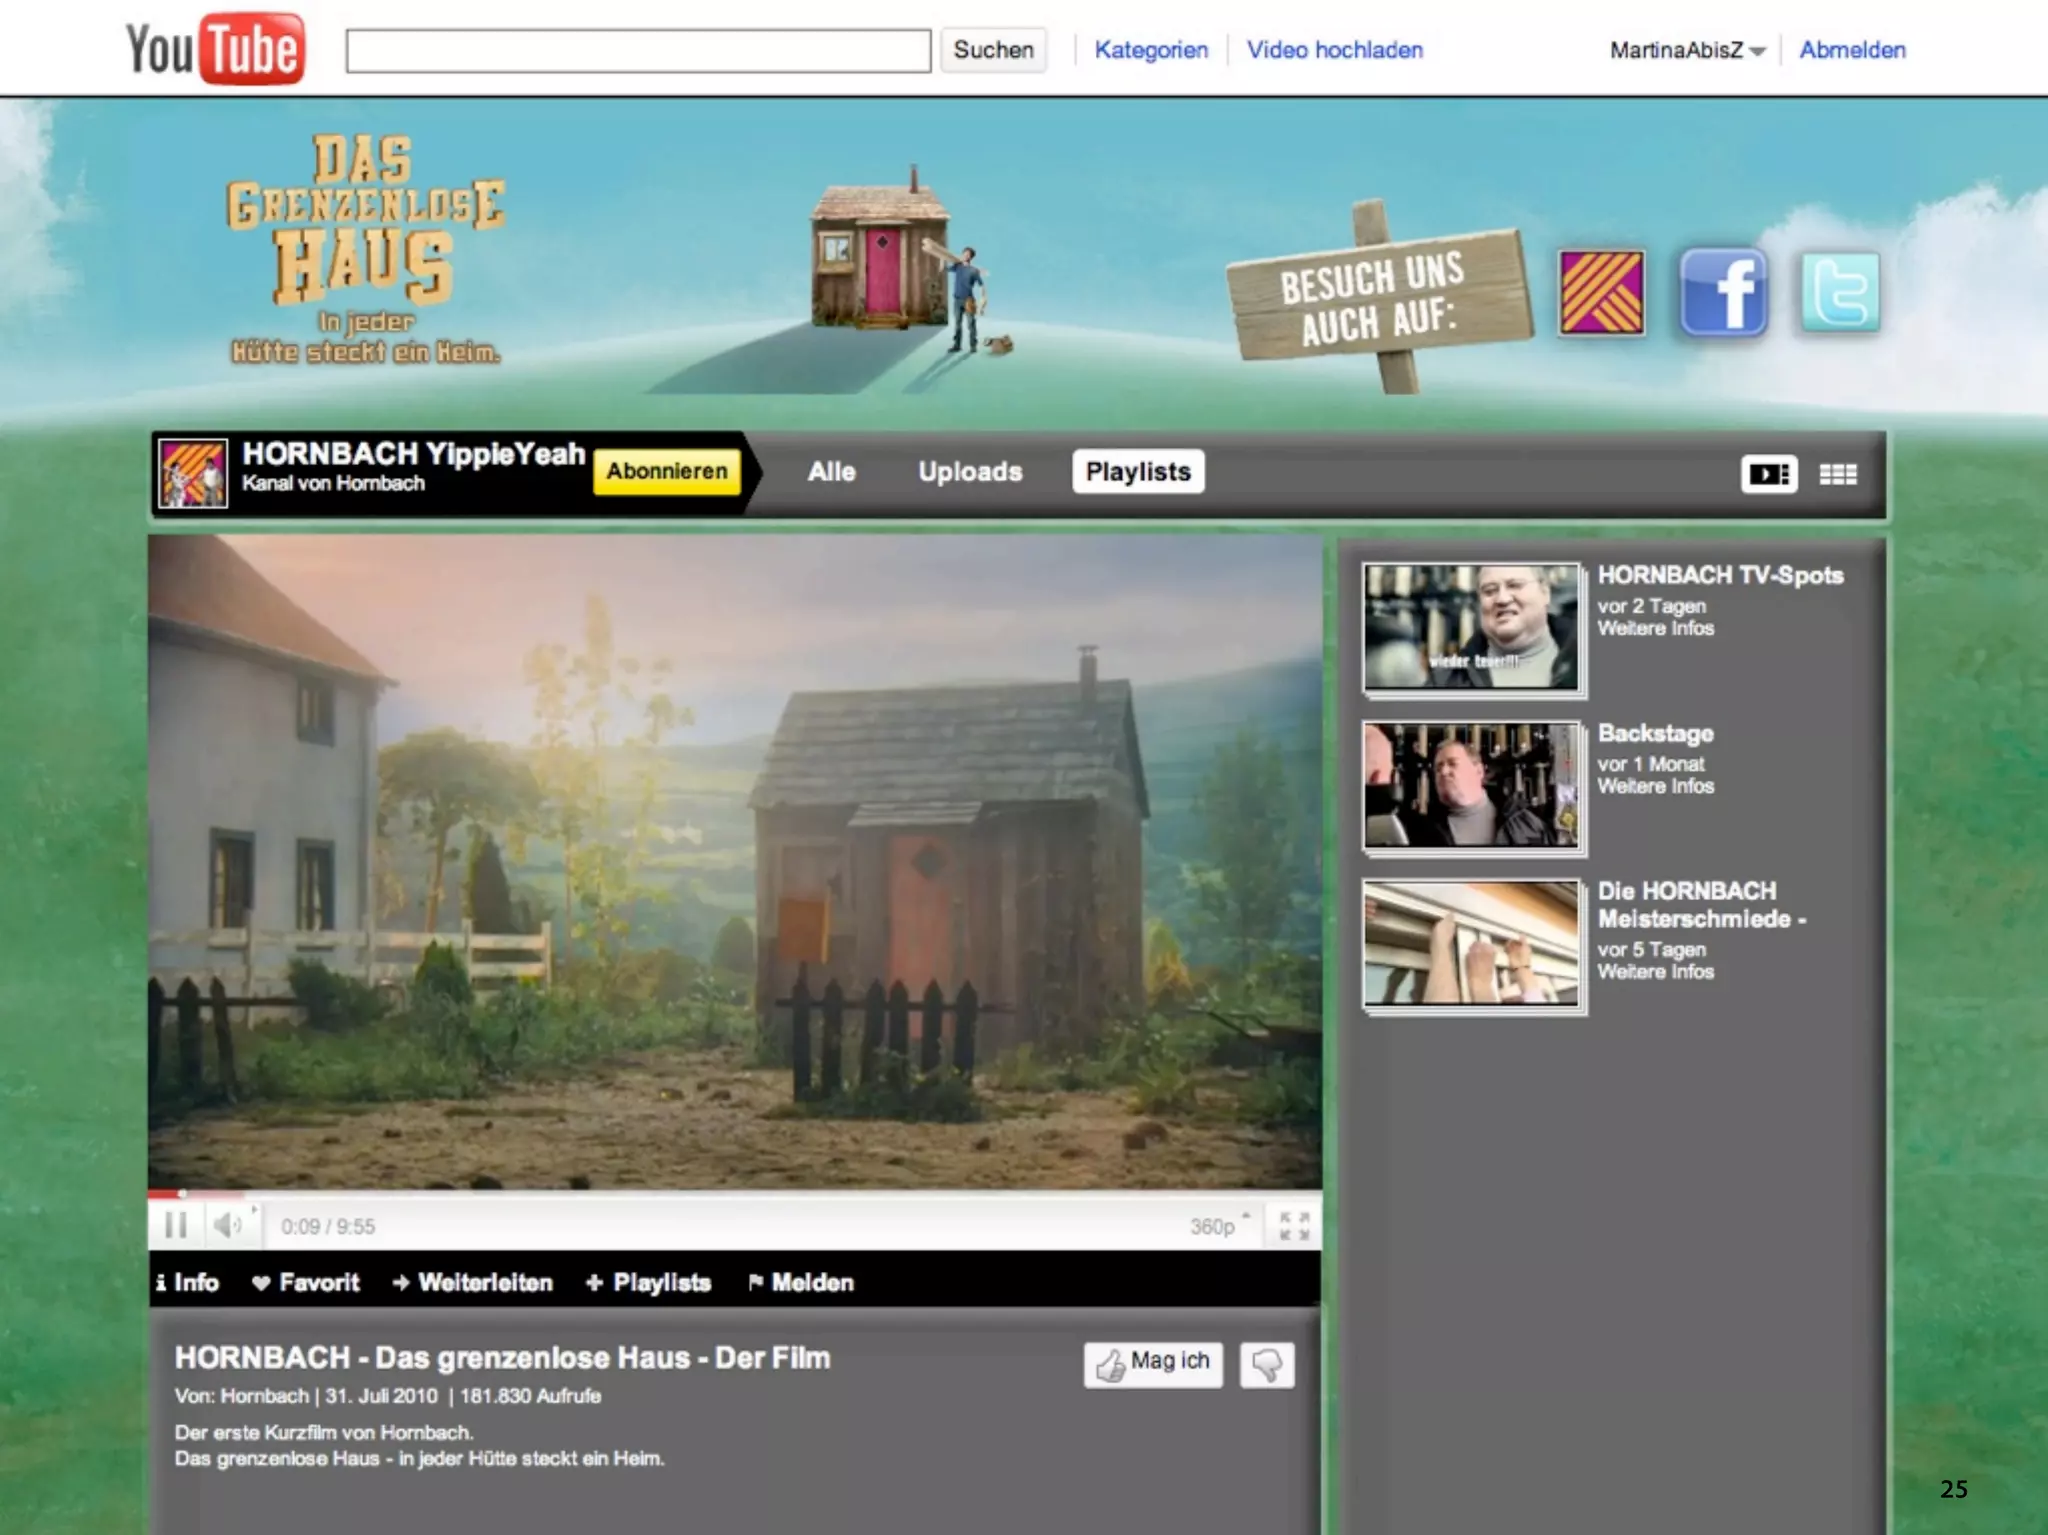The image size is (2048, 1535).
Task: Click the YouTube logo
Action: [214, 49]
